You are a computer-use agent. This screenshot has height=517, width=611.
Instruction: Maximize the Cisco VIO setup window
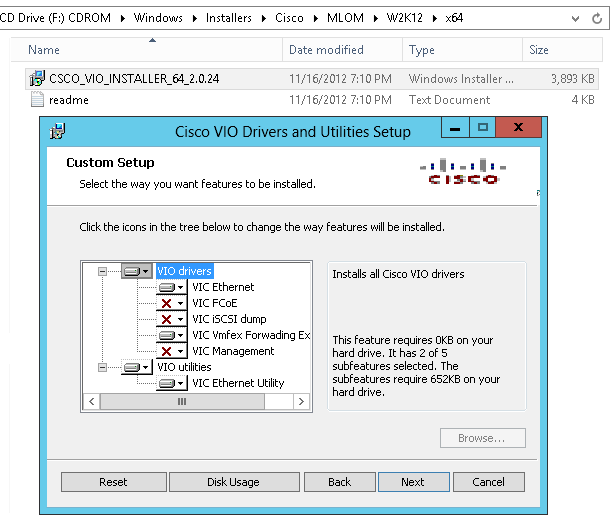click(482, 128)
